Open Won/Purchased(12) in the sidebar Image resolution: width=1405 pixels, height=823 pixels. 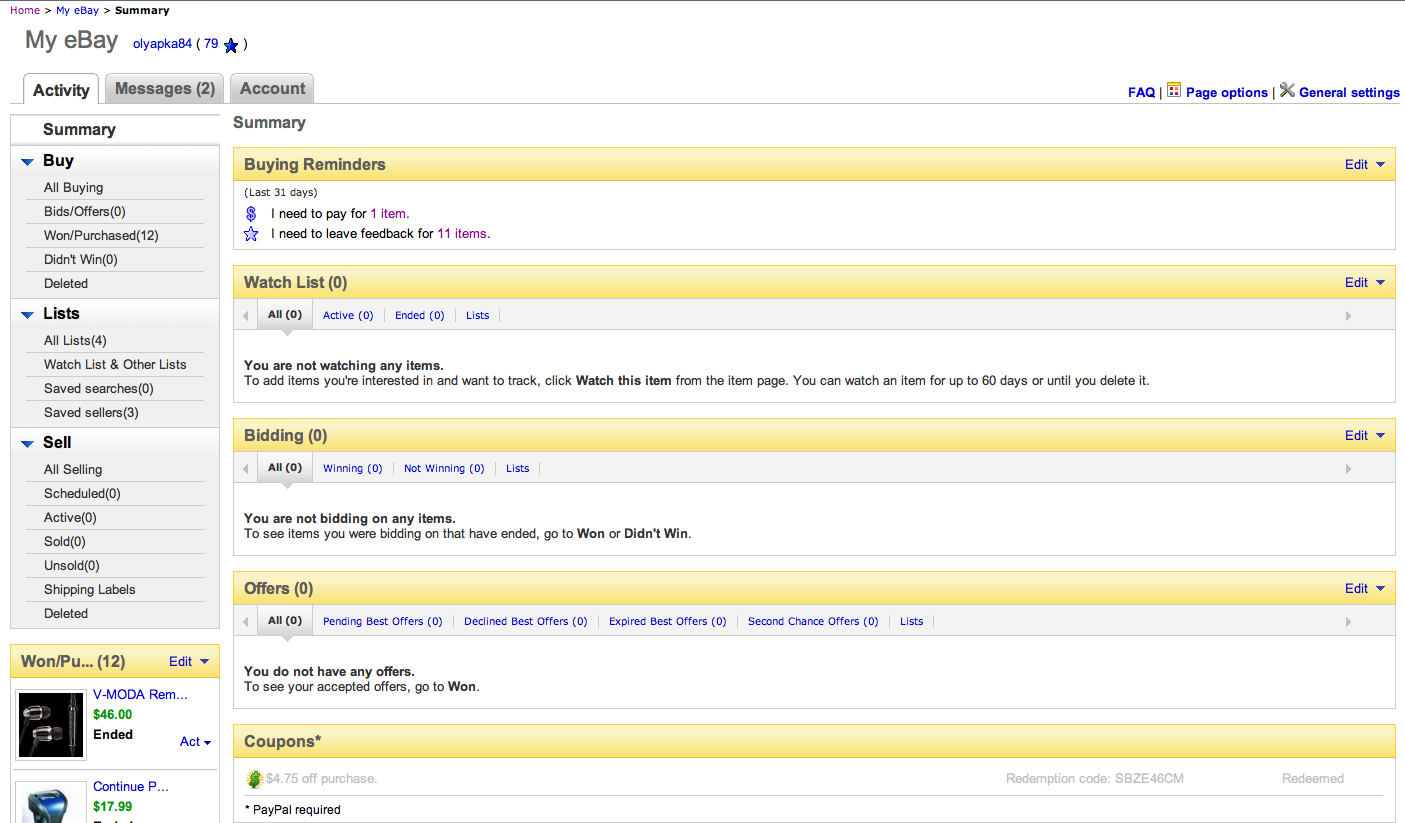tap(101, 236)
